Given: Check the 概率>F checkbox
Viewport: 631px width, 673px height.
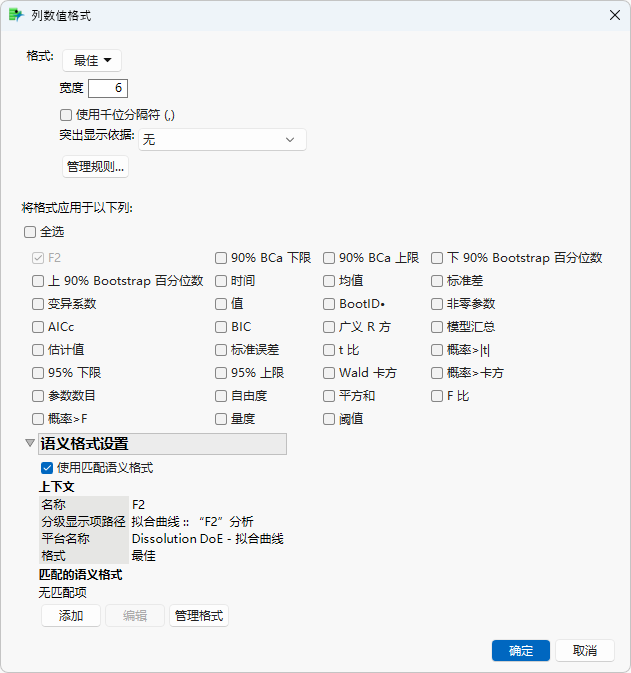Looking at the screenshot, I should [38, 419].
